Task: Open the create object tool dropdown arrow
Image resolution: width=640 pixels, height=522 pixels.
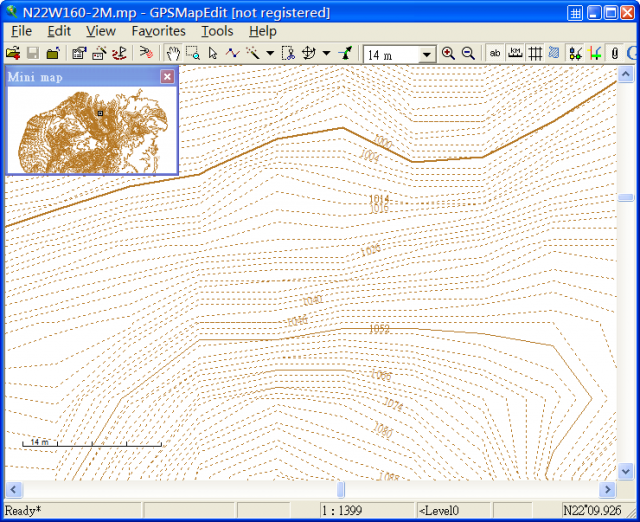Action: pyautogui.click(x=270, y=53)
